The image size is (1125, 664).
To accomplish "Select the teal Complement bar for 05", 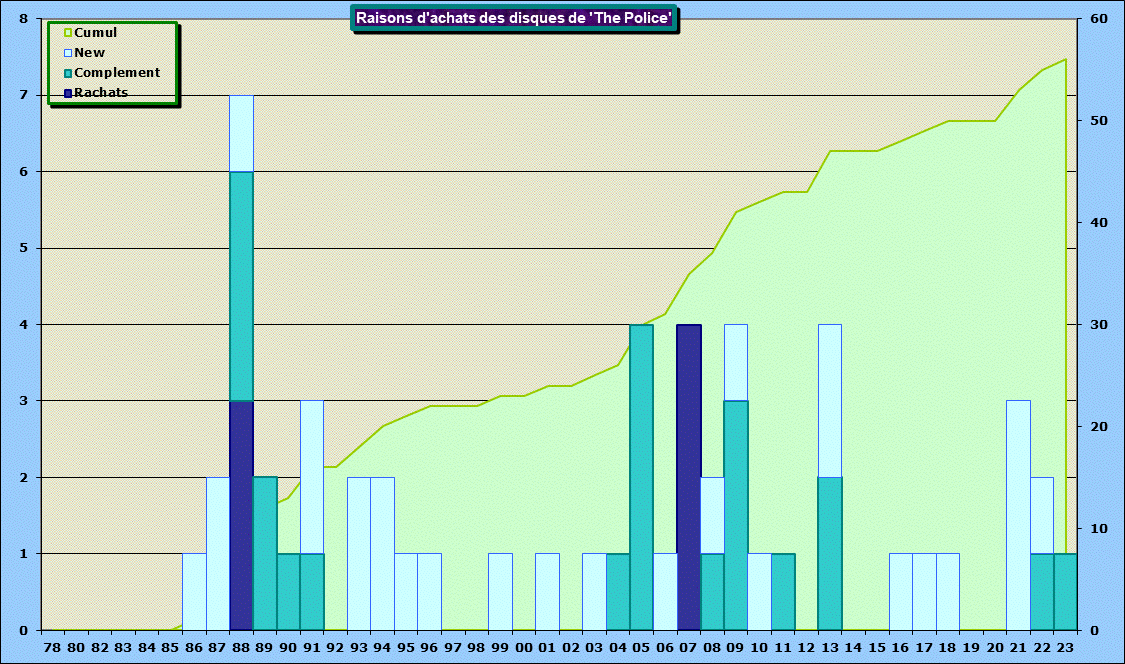I will click(x=641, y=477).
